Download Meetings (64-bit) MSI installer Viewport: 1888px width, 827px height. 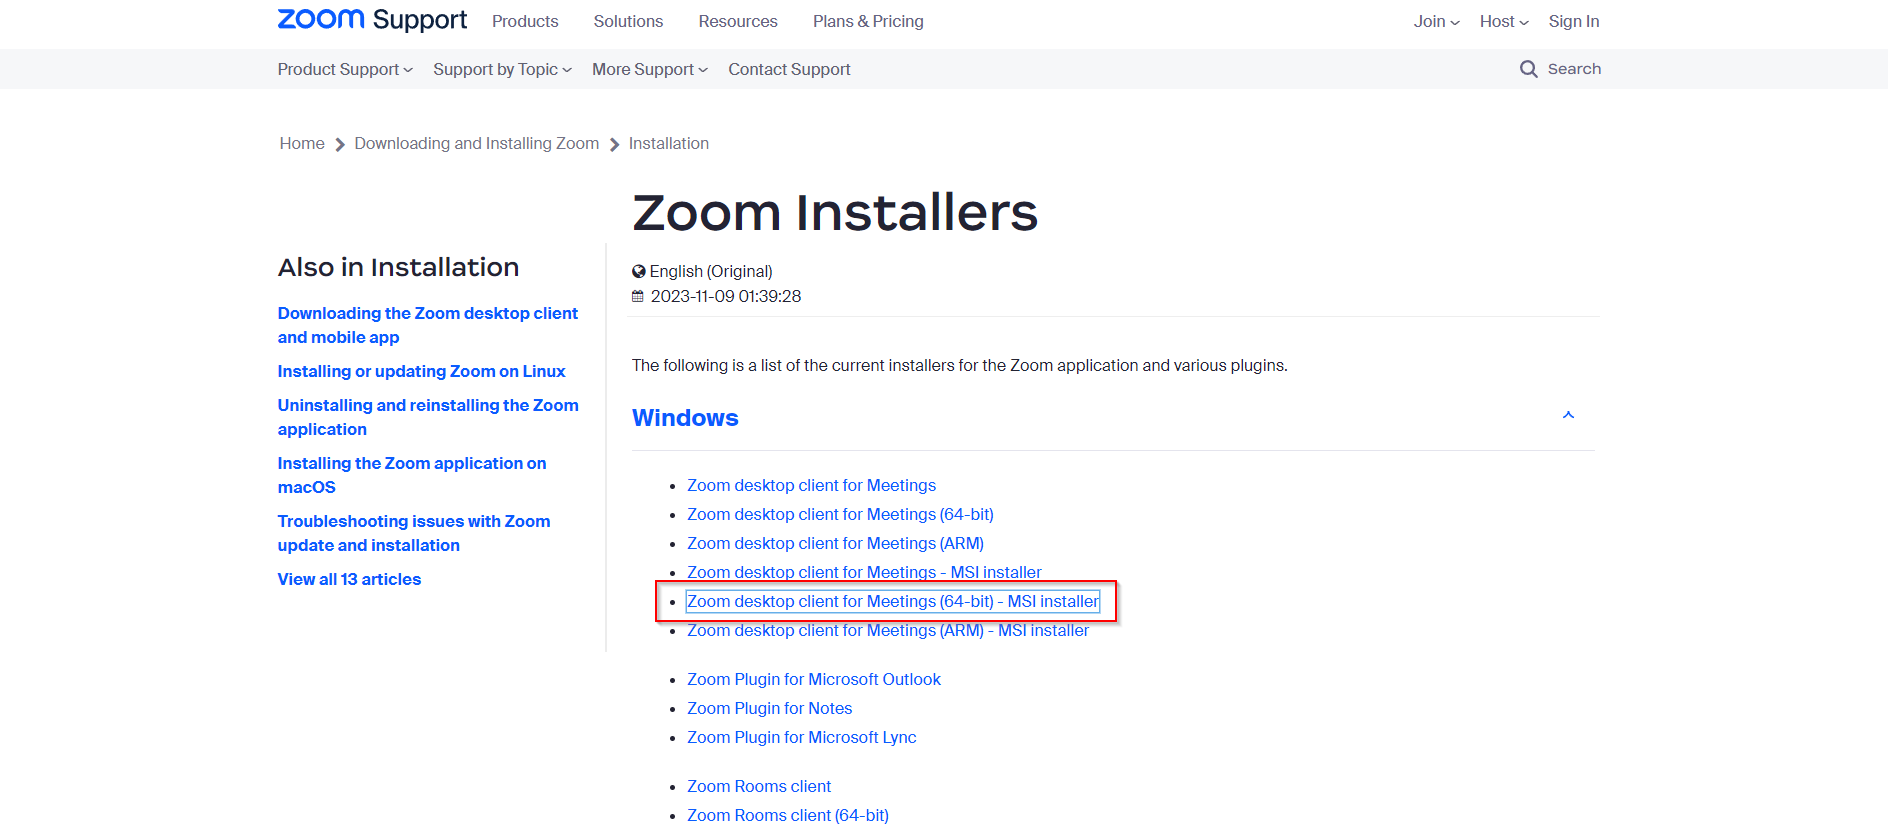893,601
